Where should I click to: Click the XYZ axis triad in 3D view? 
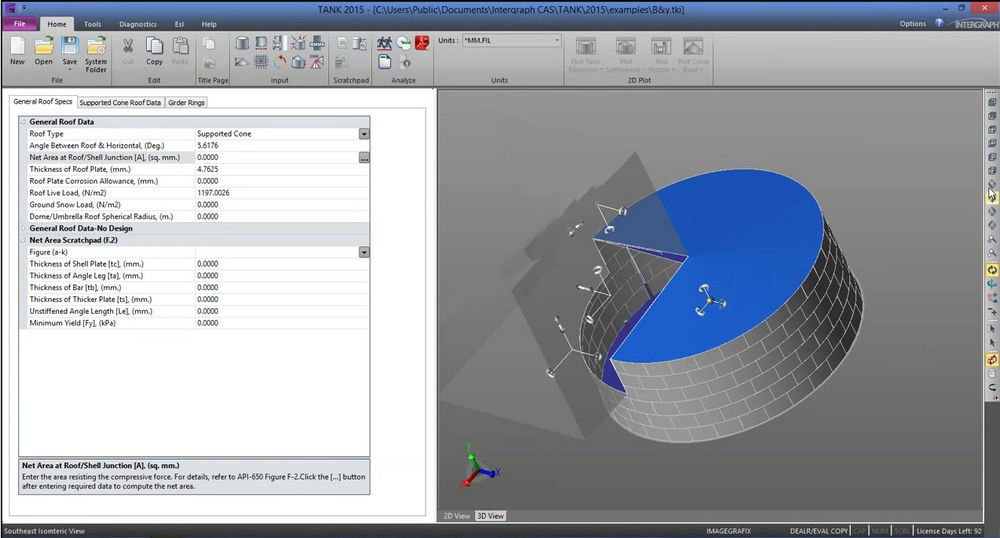click(x=478, y=467)
